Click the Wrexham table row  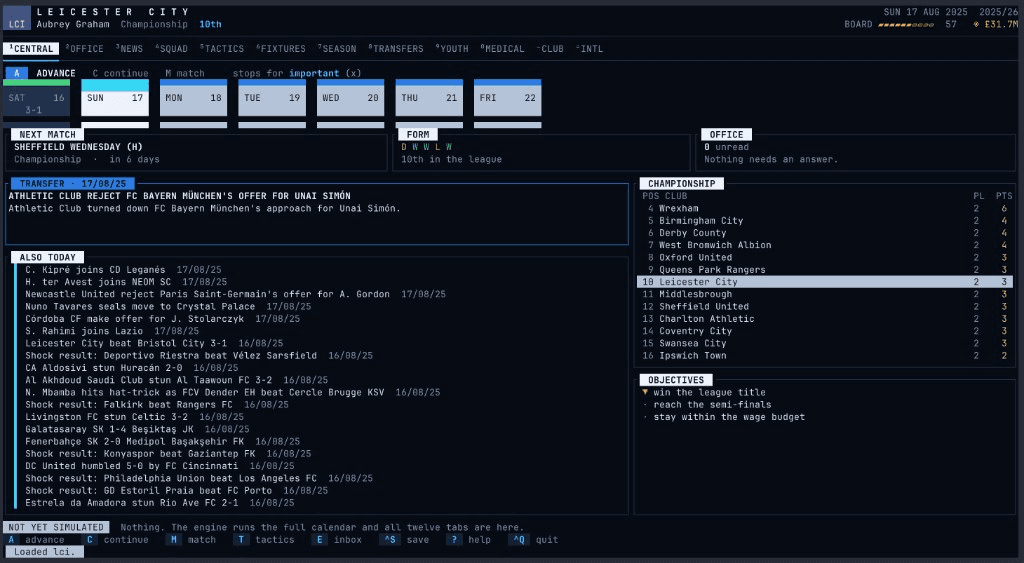pos(825,208)
